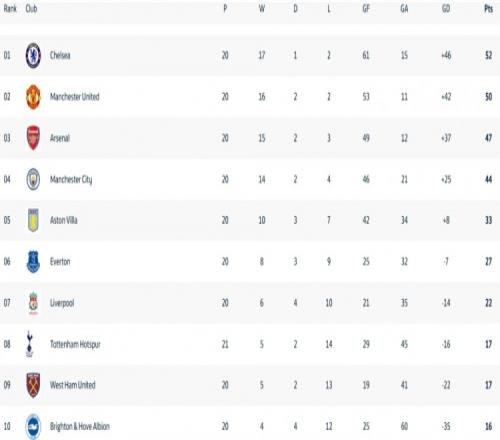500x440 pixels.
Task: Select the Club column header
Action: 31,9
